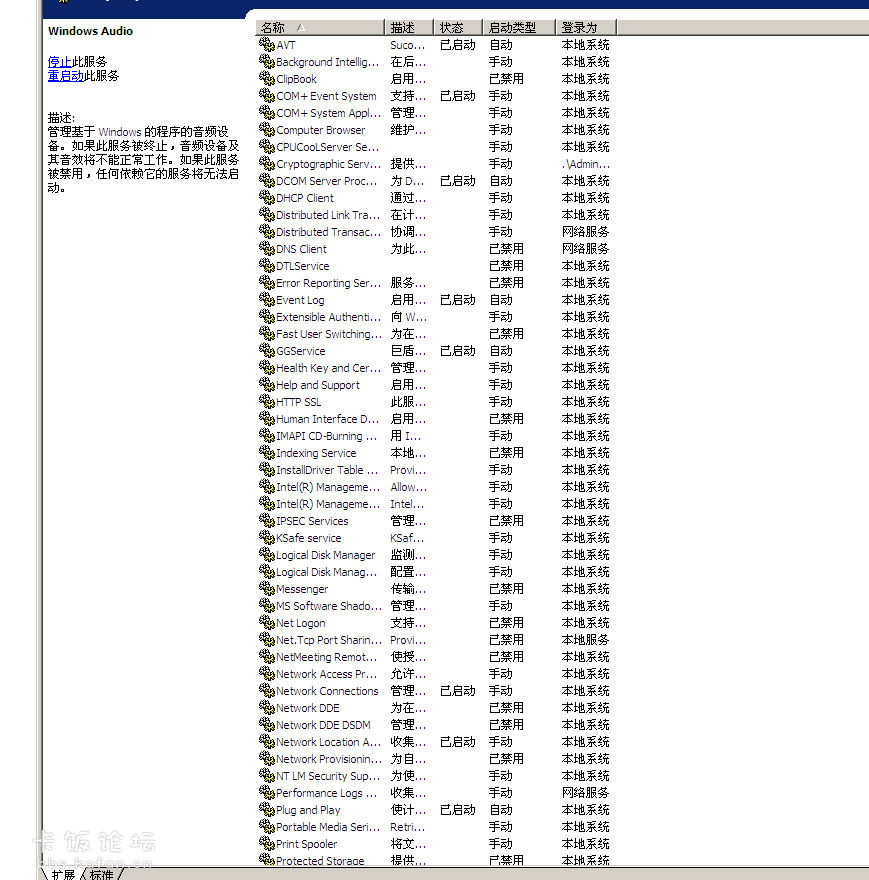Click 已启动 status in GGService row
This screenshot has width=869, height=880.
[x=458, y=351]
